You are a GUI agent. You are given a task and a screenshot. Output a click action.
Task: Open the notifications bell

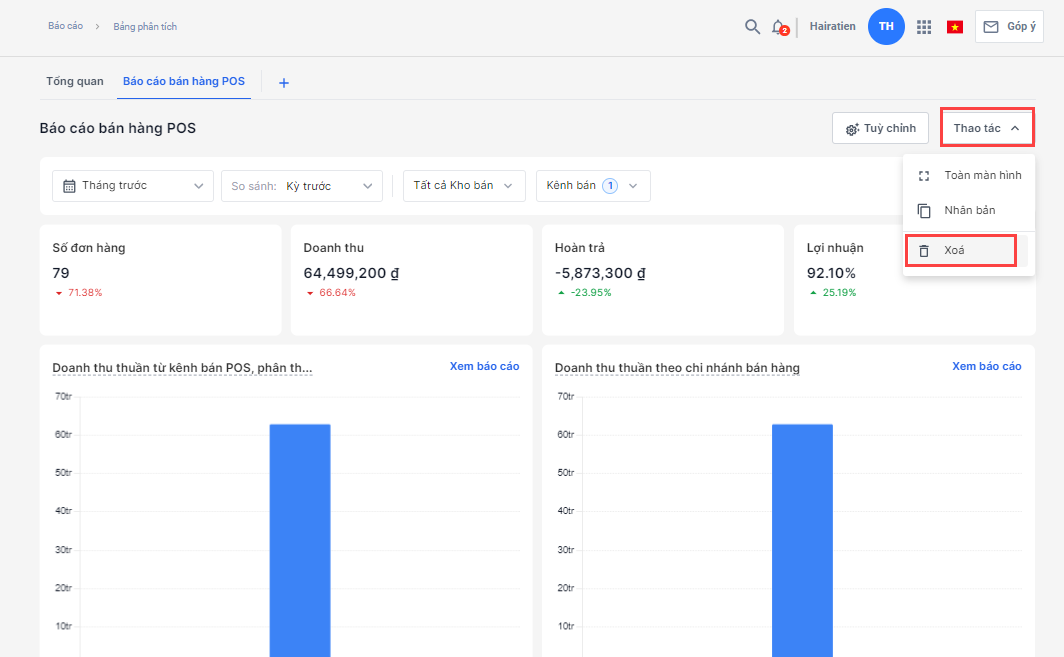pos(779,27)
